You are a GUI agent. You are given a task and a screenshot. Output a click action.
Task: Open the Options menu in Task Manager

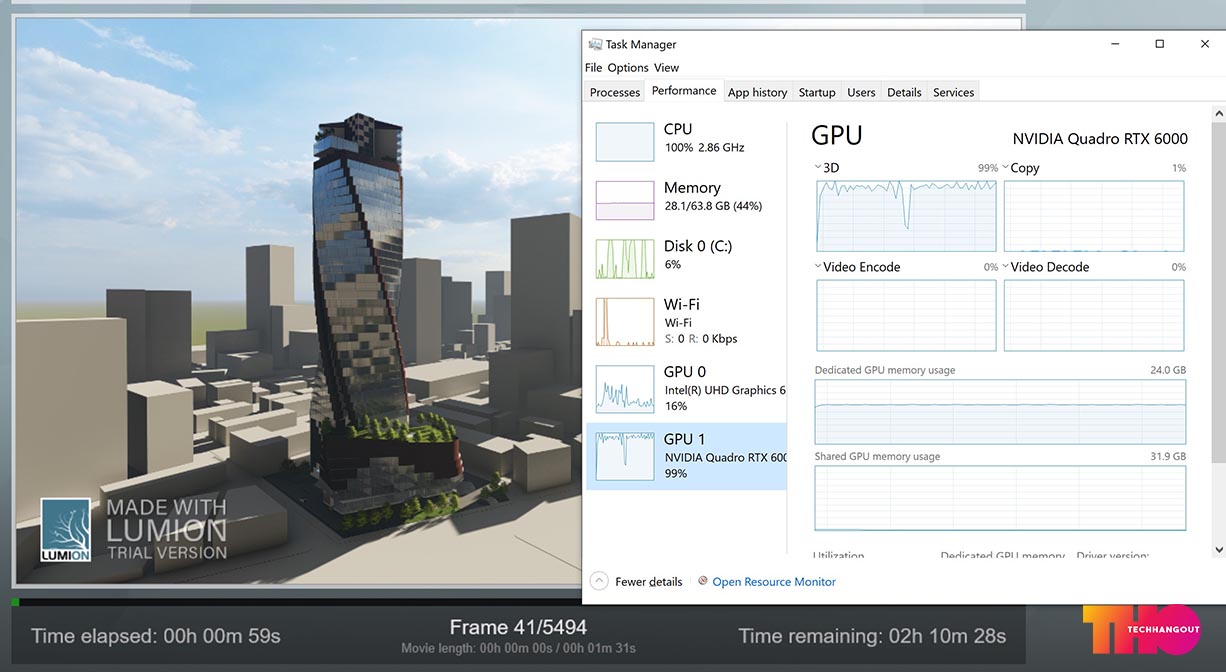click(628, 68)
